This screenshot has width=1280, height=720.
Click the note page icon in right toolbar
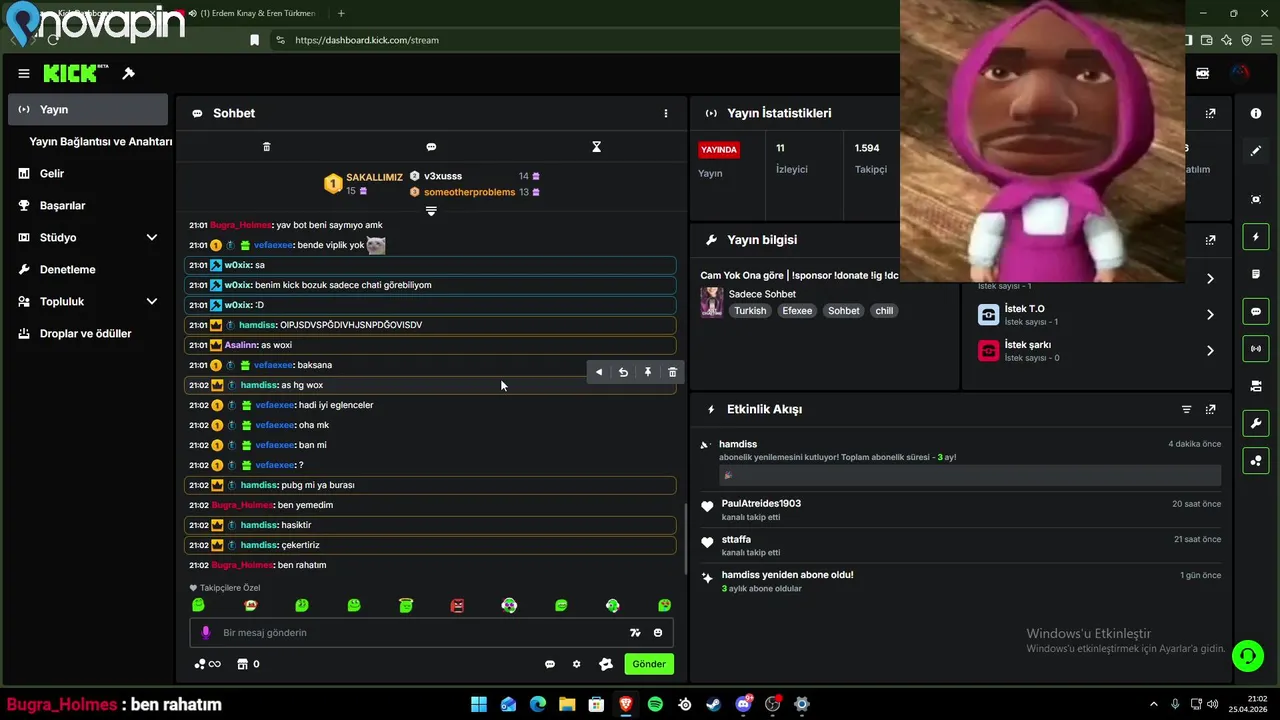pyautogui.click(x=1256, y=274)
